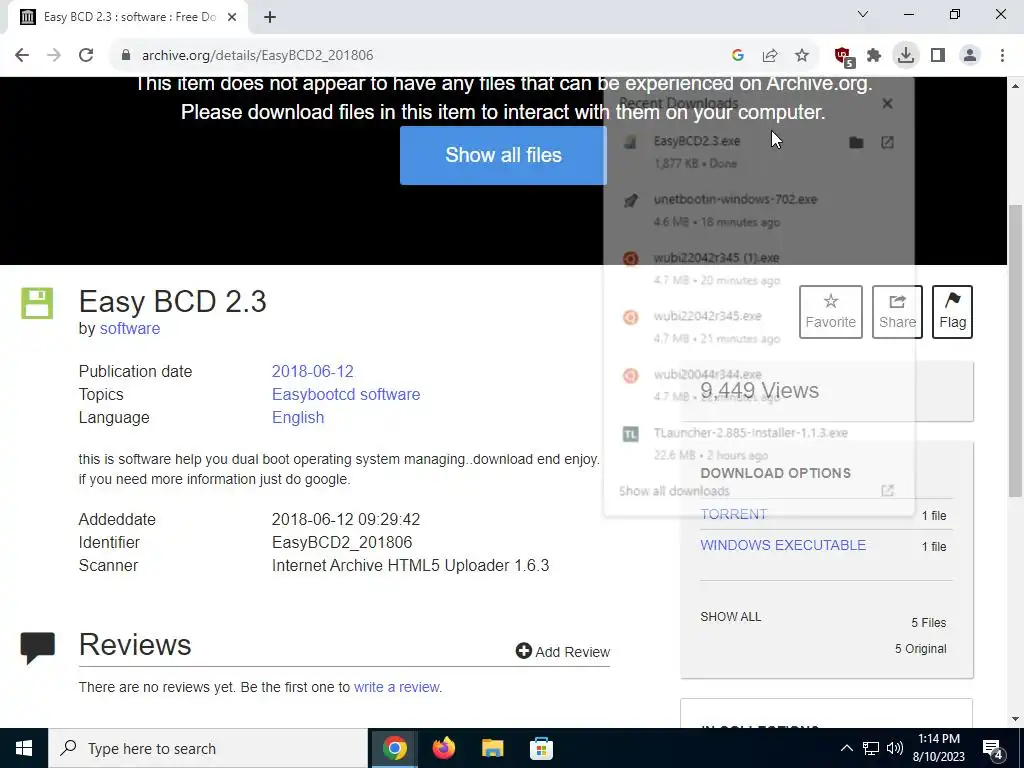
Task: Select the WINDOWS EXECUTABLE download option
Action: pyautogui.click(x=783, y=545)
